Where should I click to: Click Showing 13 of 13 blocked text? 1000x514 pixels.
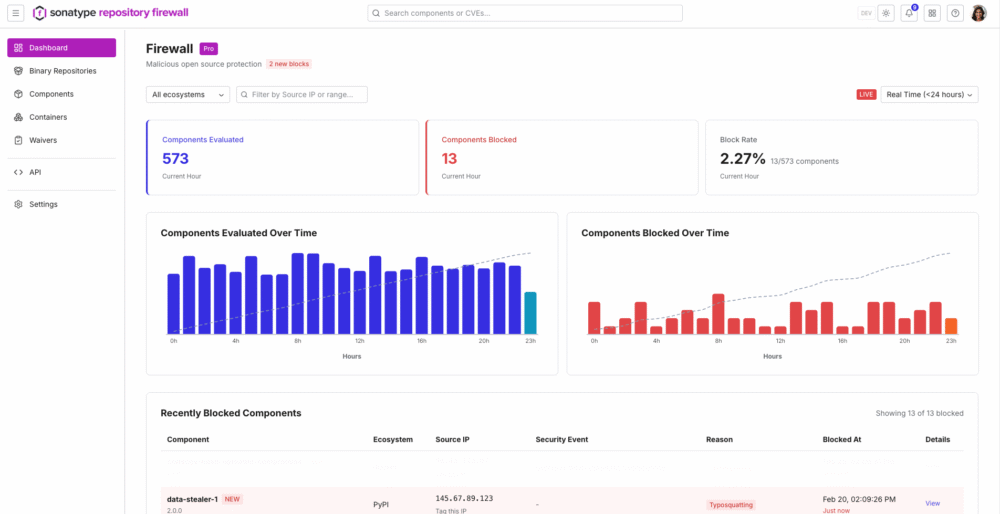[x=920, y=413]
